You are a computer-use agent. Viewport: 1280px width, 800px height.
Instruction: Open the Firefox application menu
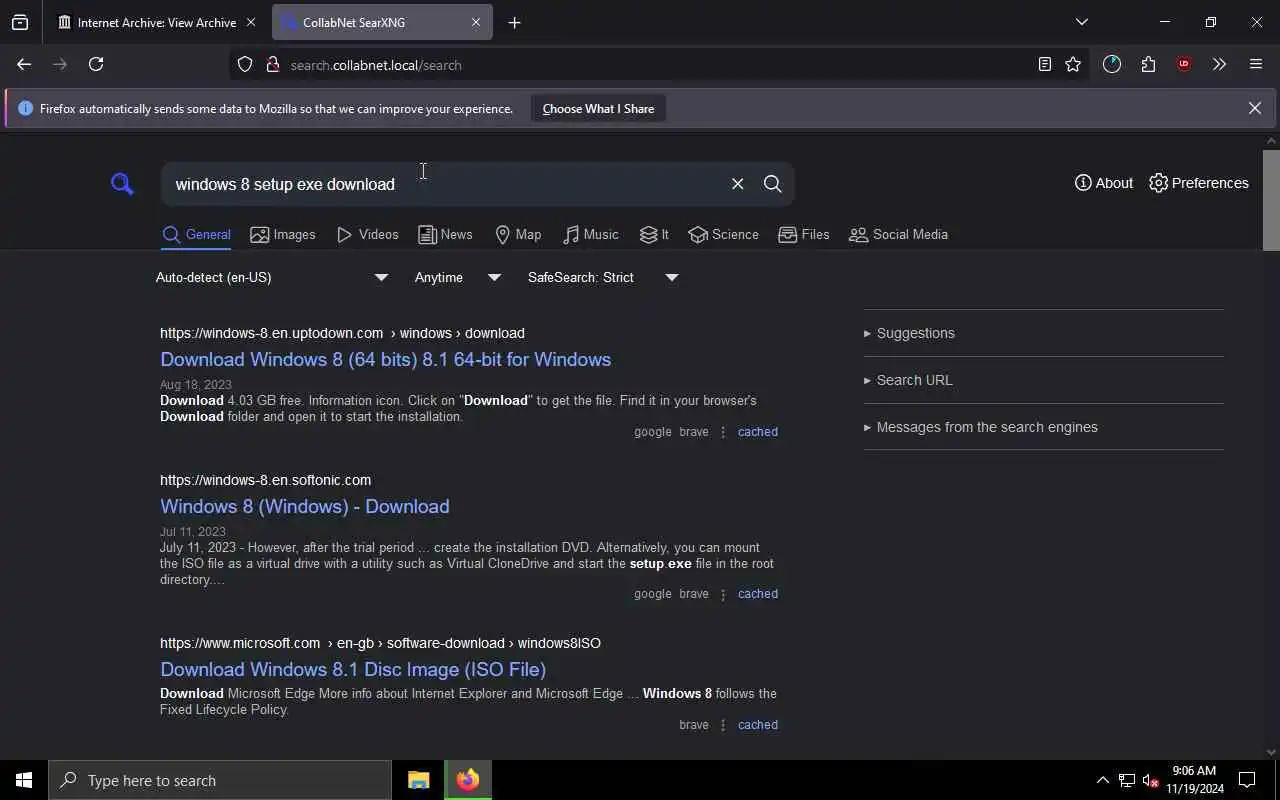click(x=1256, y=64)
